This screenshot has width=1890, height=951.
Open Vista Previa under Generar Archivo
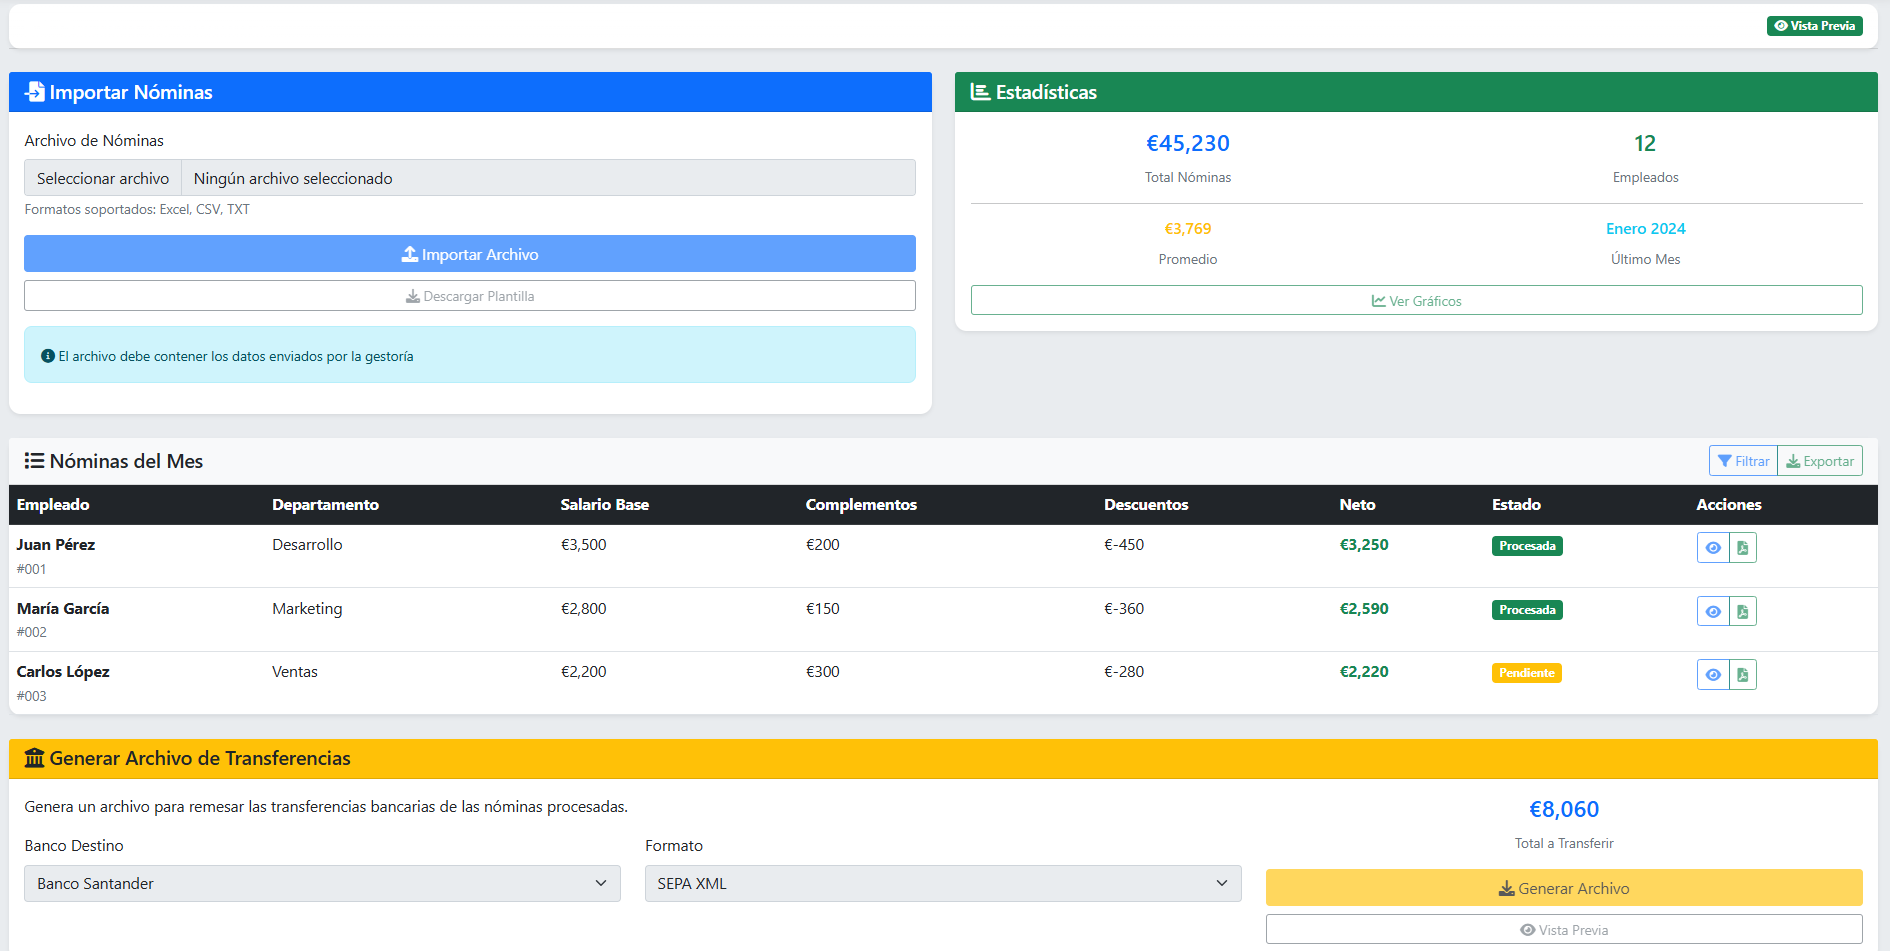[x=1563, y=930]
